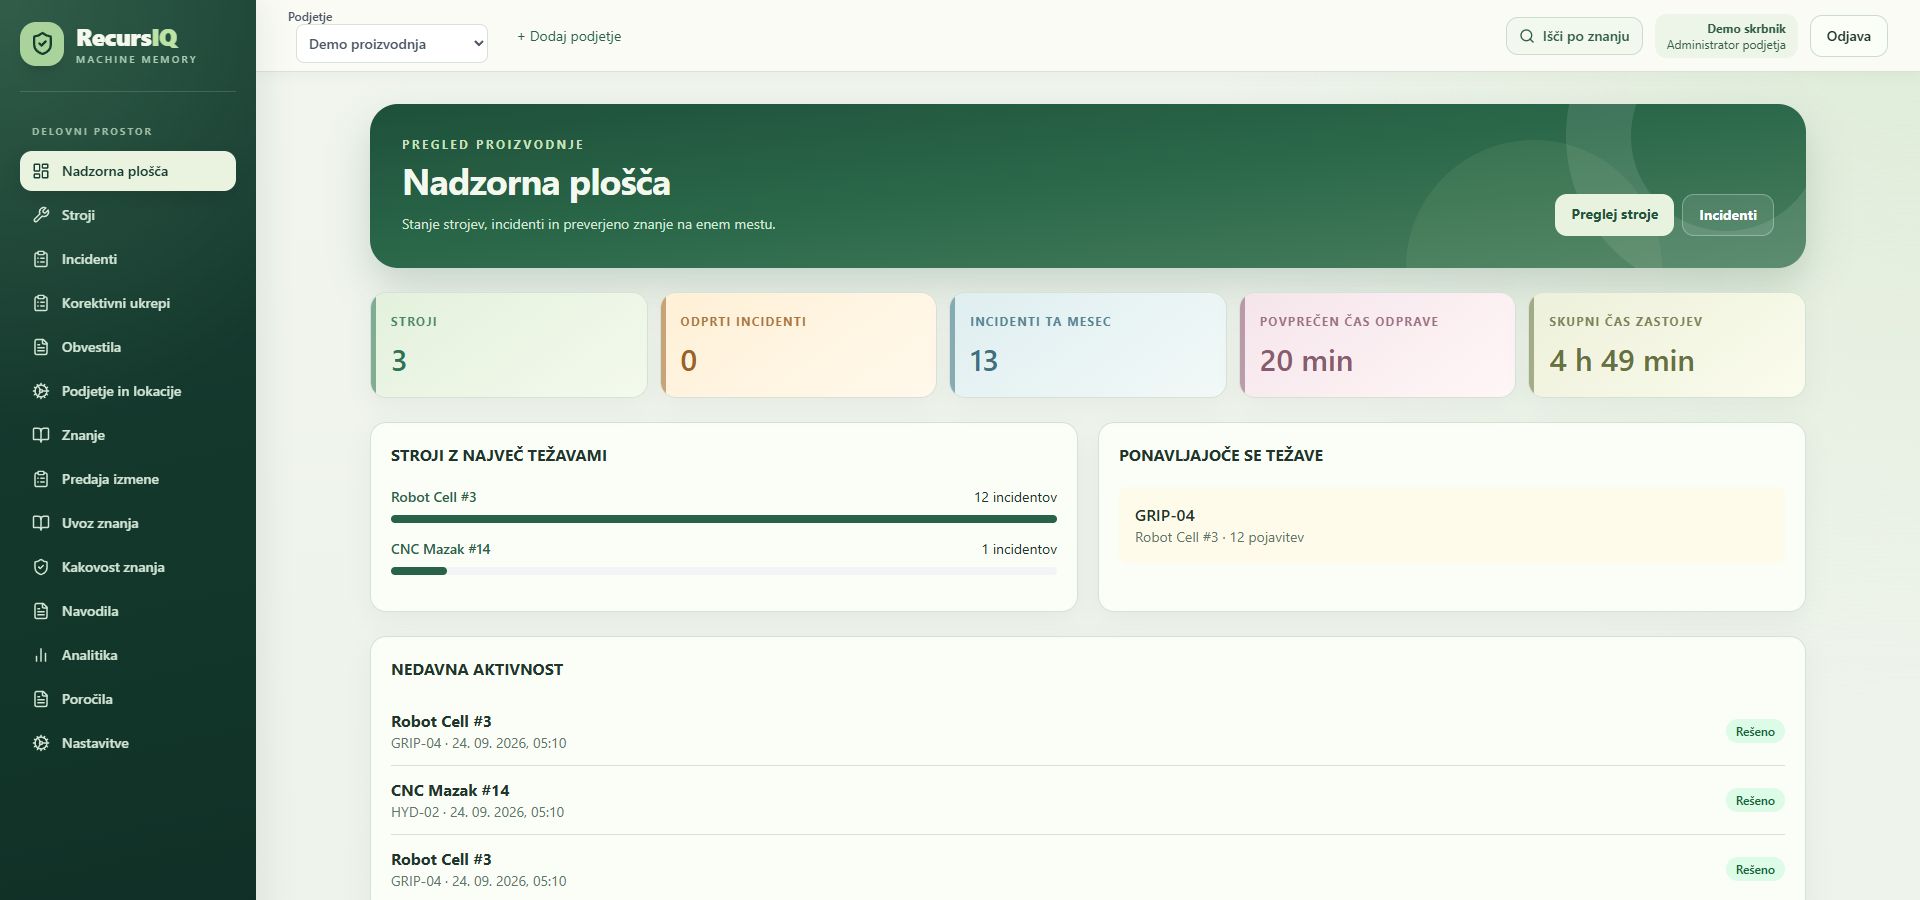Open Incidenti from the sidebar

pyautogui.click(x=128, y=259)
